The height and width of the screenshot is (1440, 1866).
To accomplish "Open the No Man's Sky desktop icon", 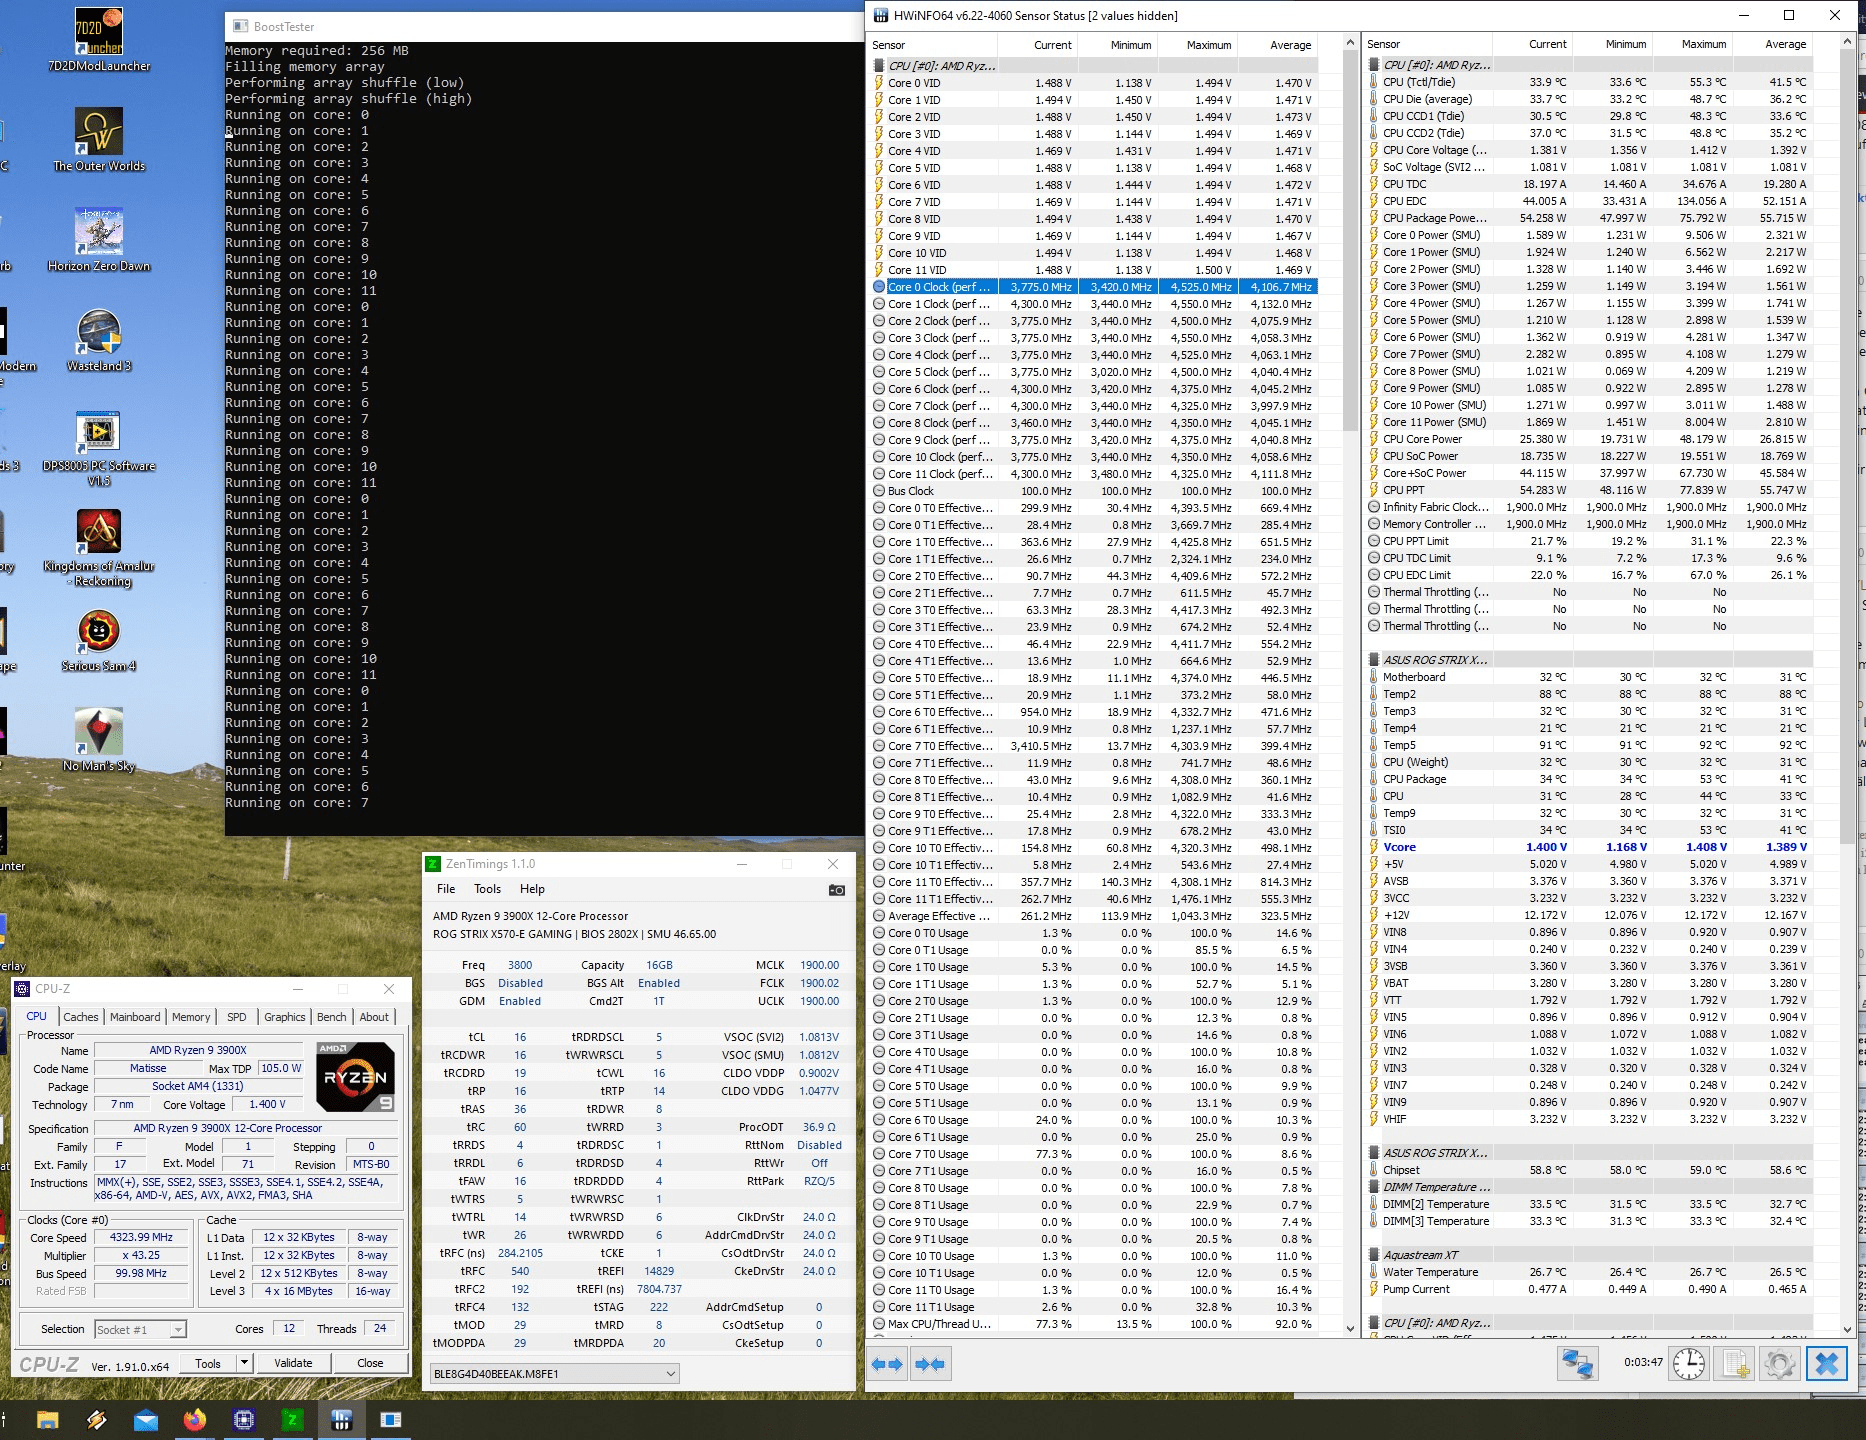I will coord(99,740).
